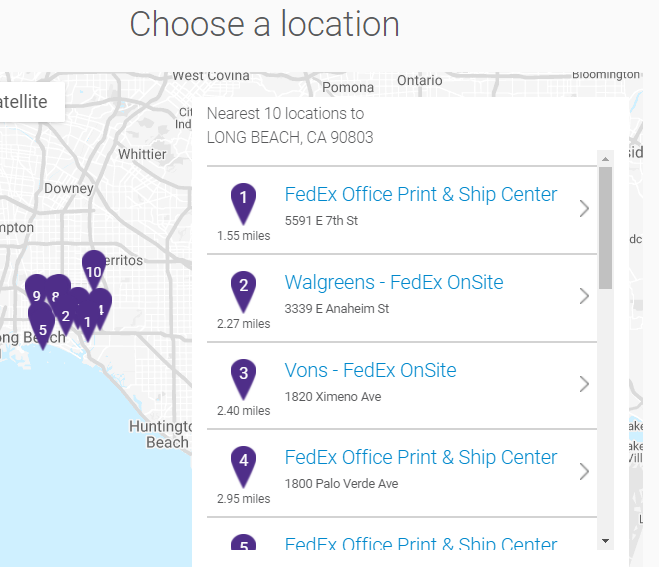This screenshot has height=567, width=659.
Task: Click scrollbar up arrow in locations list
Action: [605, 159]
